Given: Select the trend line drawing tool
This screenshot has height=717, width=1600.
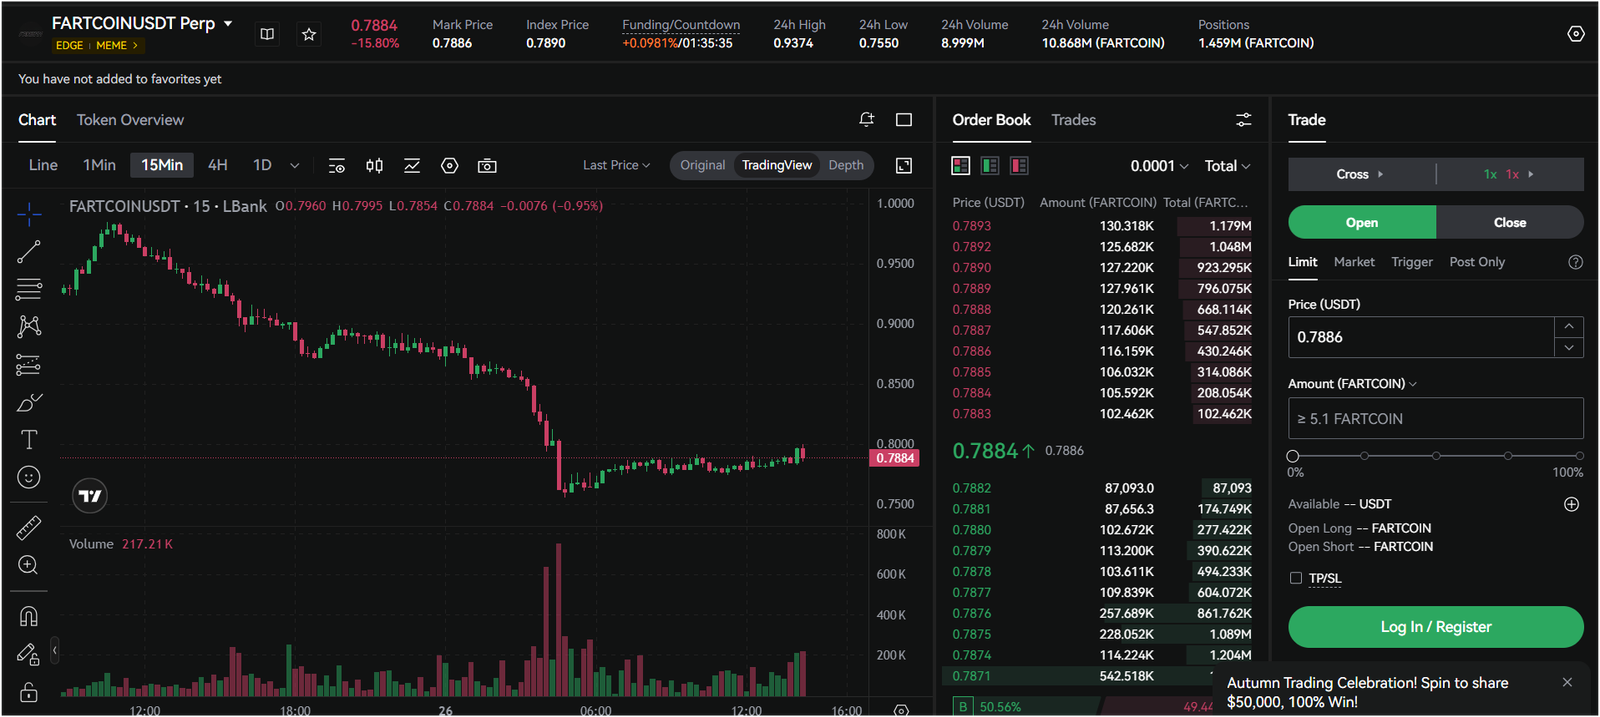Looking at the screenshot, I should pos(29,251).
